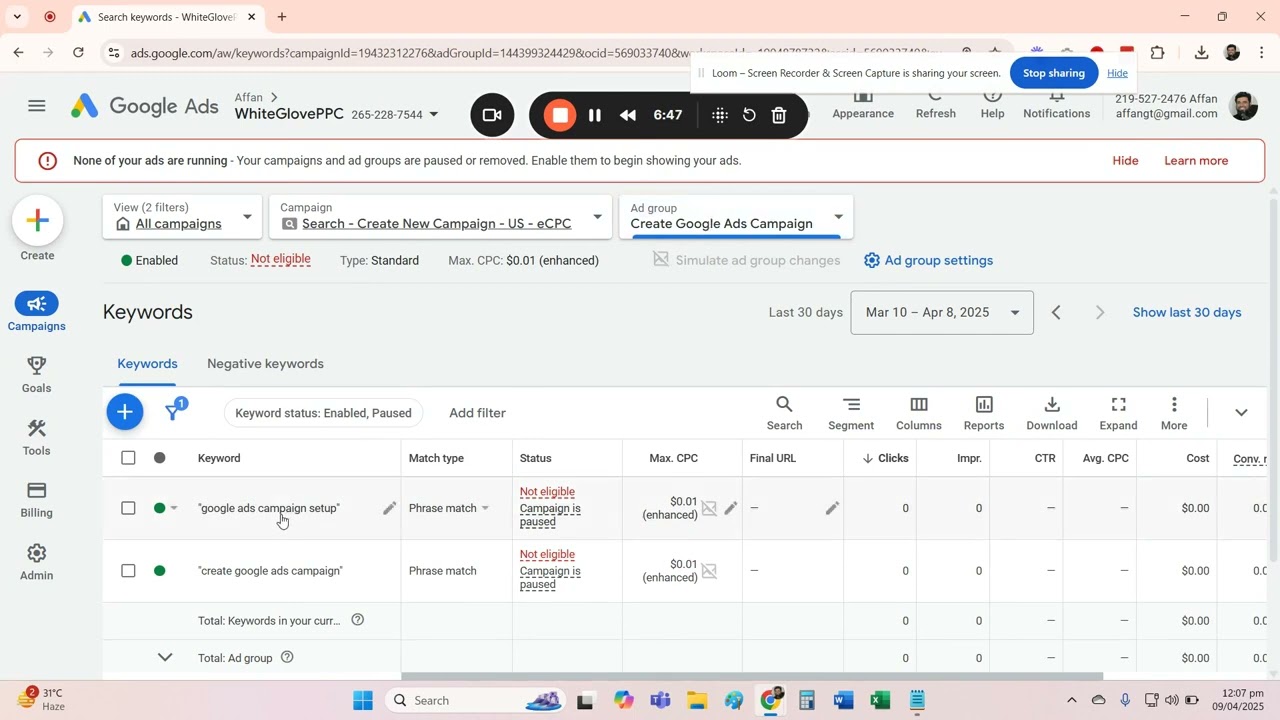Click help icon next to Total: Ad group
Image resolution: width=1280 pixels, height=720 pixels.
pos(287,657)
